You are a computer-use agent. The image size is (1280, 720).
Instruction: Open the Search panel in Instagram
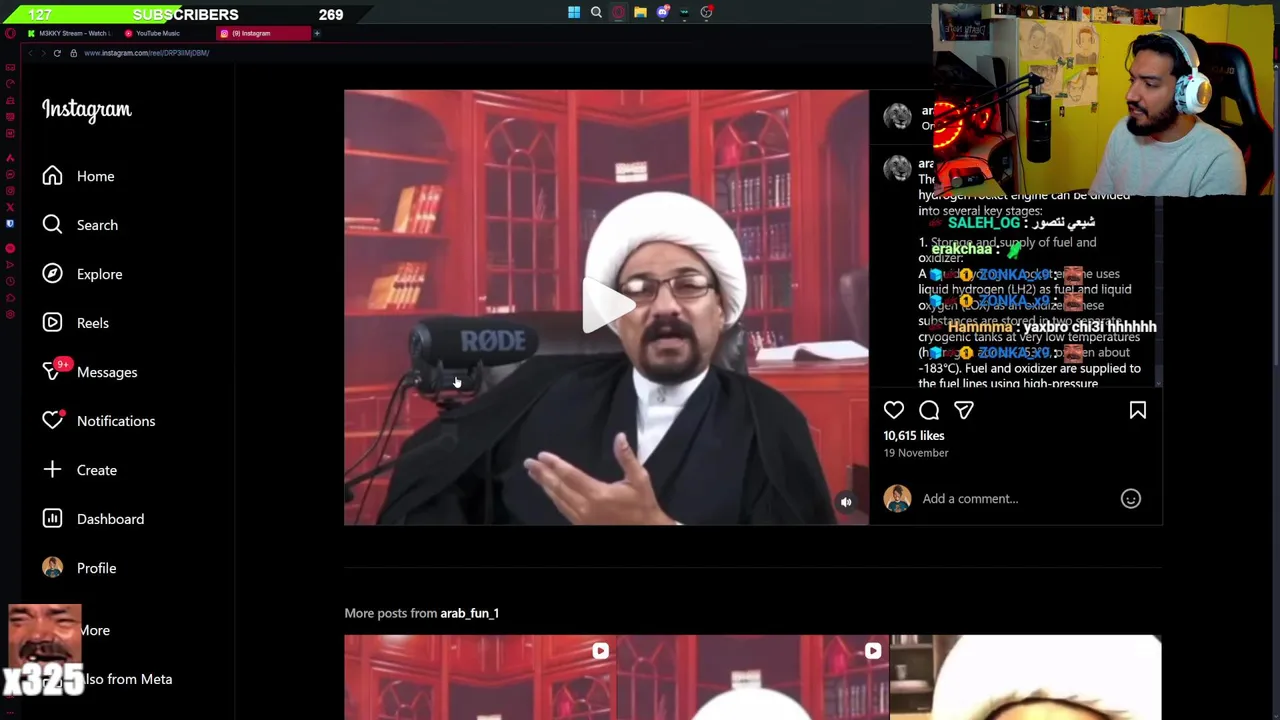click(80, 225)
